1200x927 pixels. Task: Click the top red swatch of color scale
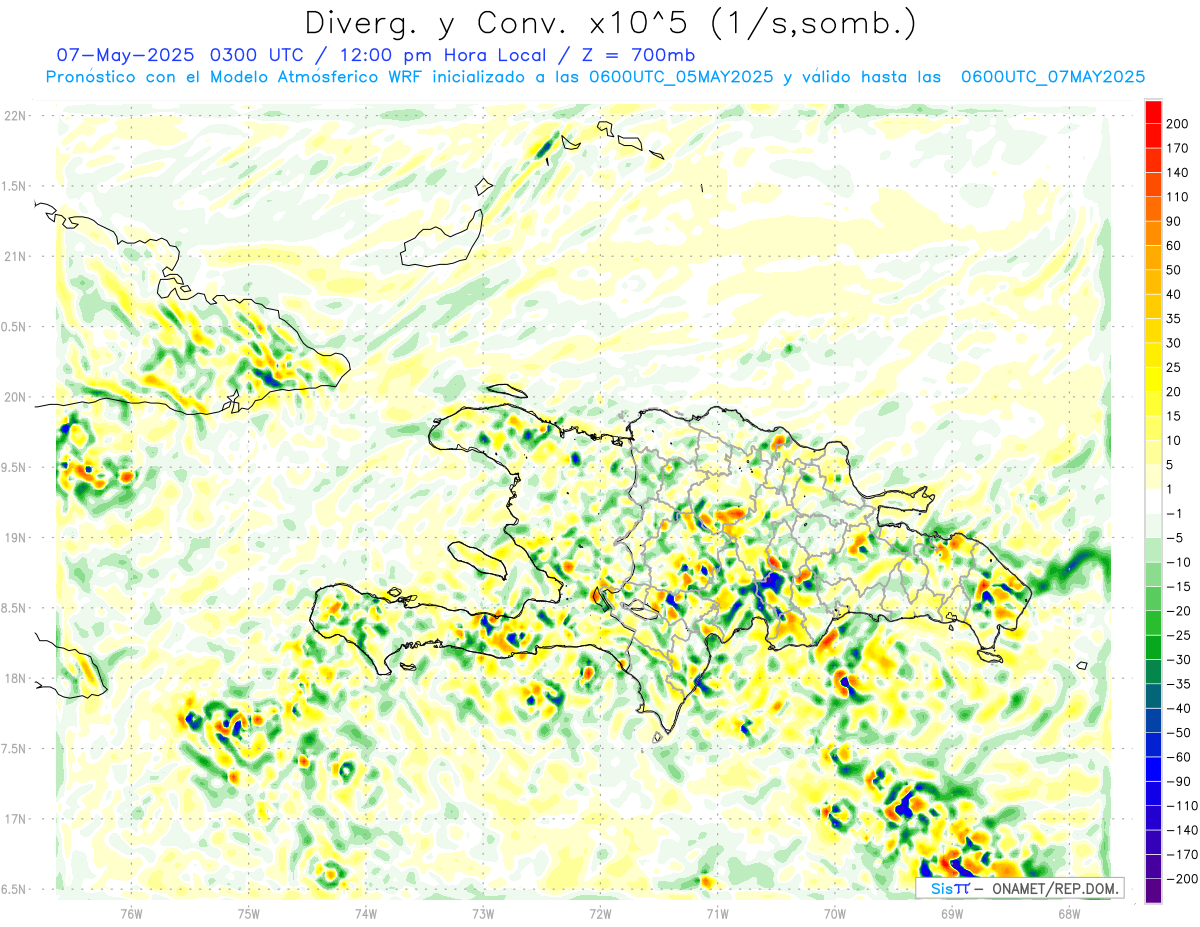click(1153, 112)
